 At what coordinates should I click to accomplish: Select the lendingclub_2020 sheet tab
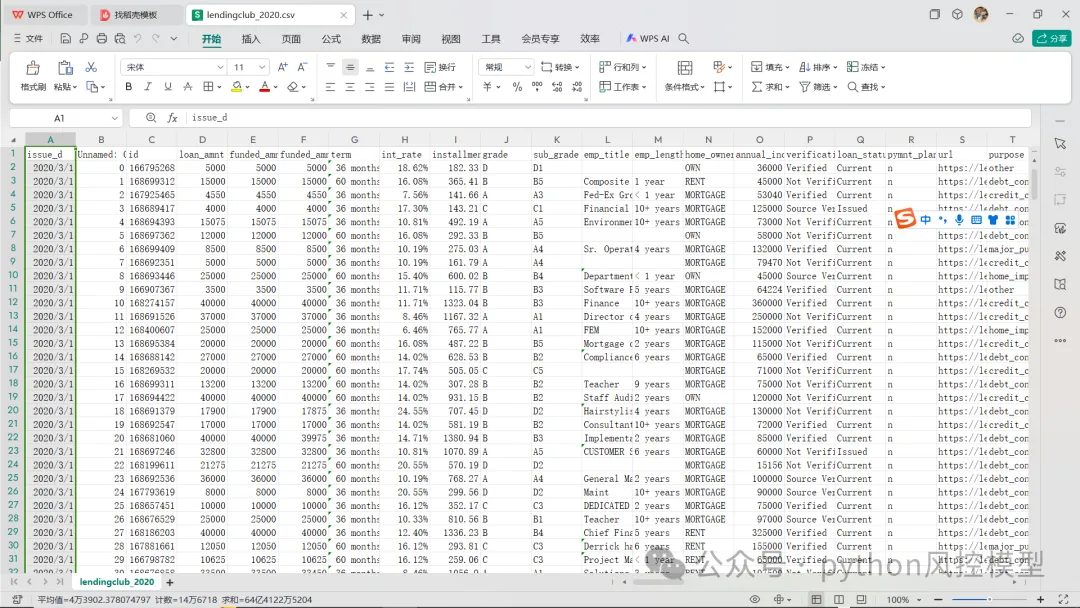117,583
